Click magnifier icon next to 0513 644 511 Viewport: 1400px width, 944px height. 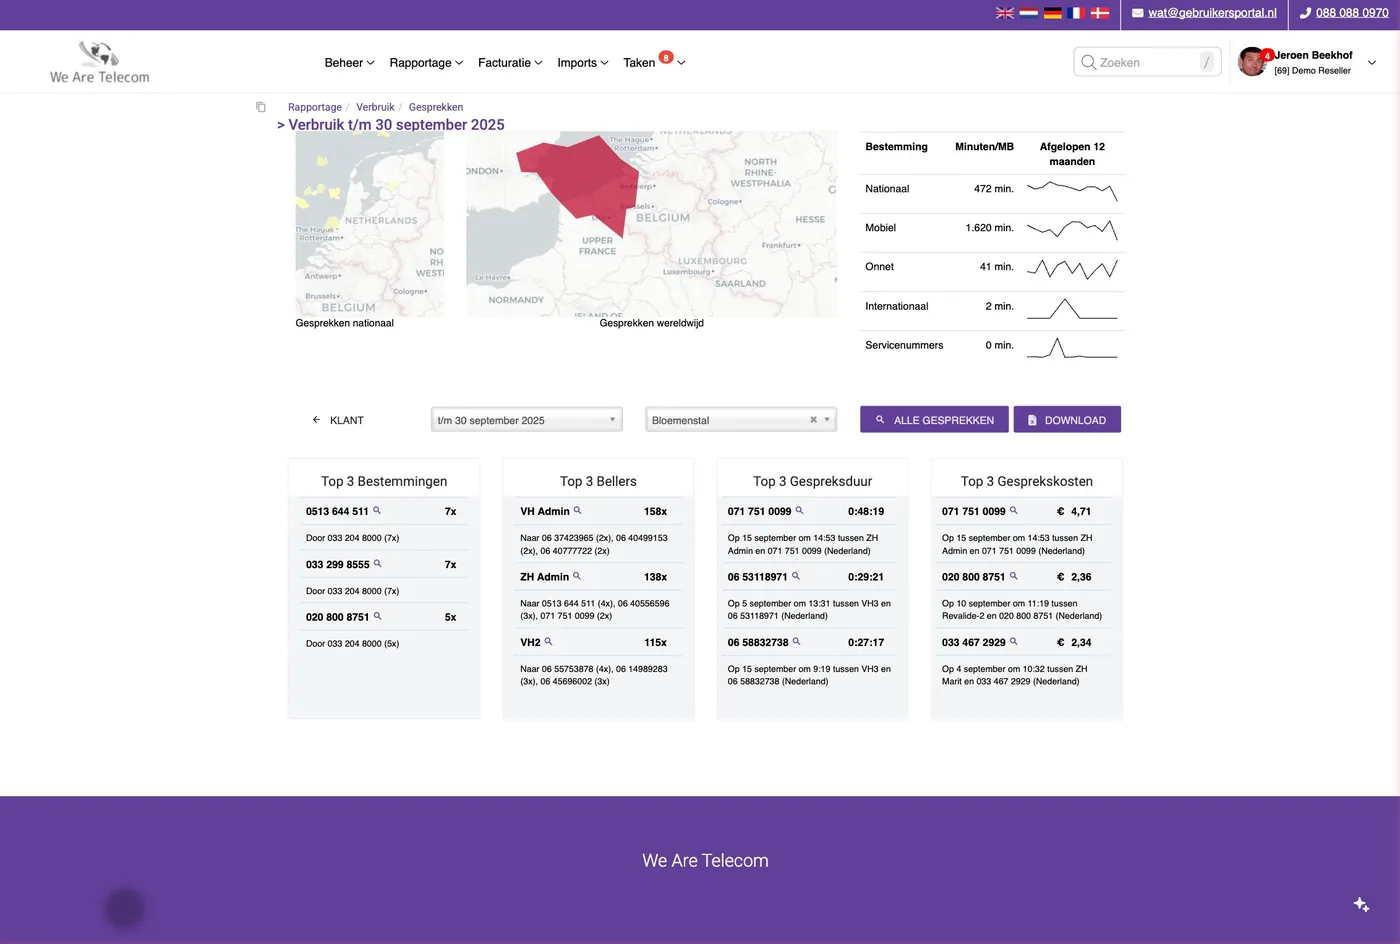(377, 511)
